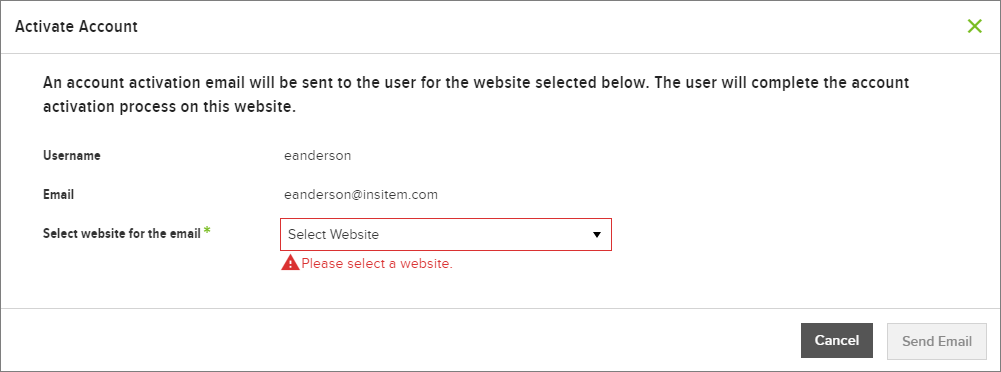Click the 'Please select a website.' error message

[x=377, y=264]
